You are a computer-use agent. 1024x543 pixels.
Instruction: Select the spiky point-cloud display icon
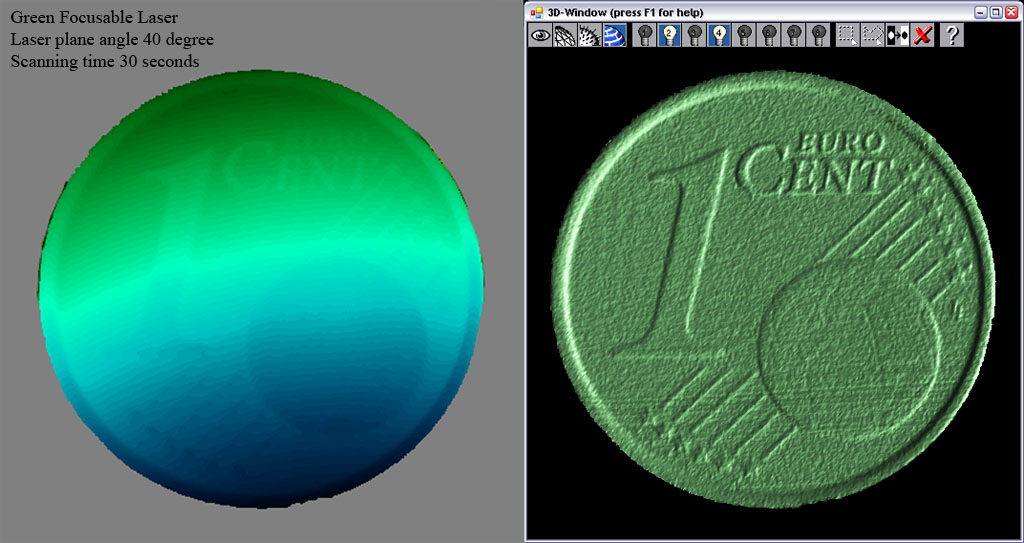[589, 36]
